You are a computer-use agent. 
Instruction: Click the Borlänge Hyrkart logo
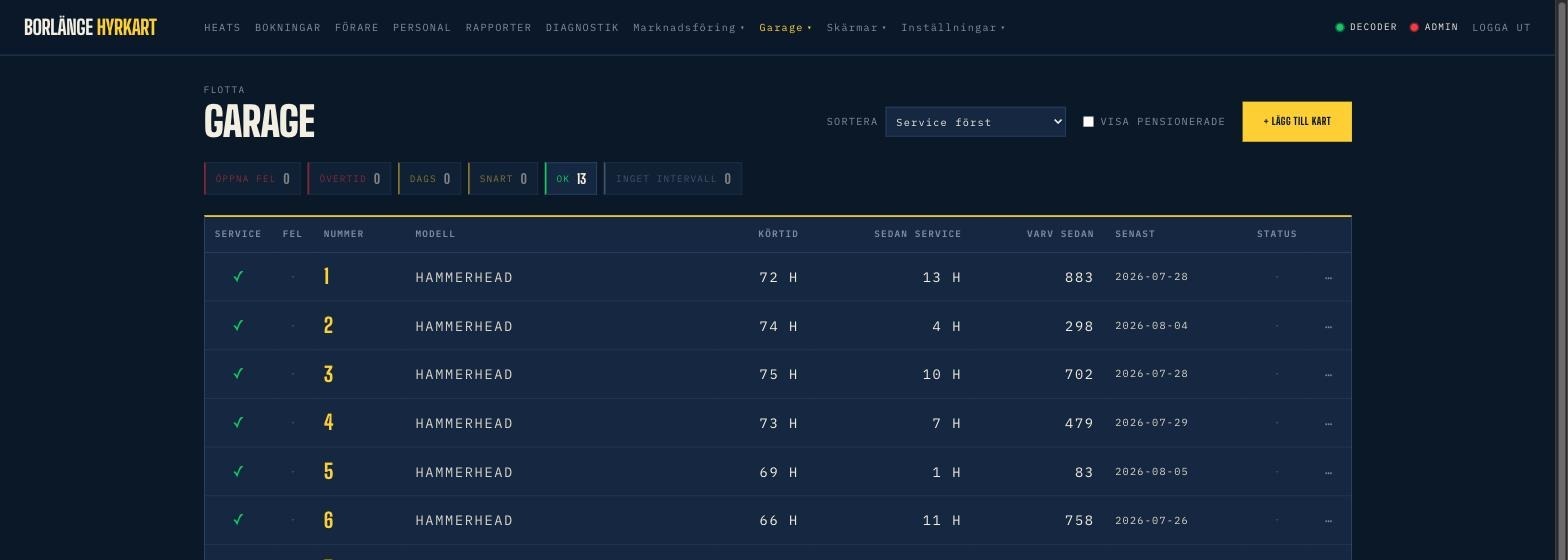tap(90, 27)
